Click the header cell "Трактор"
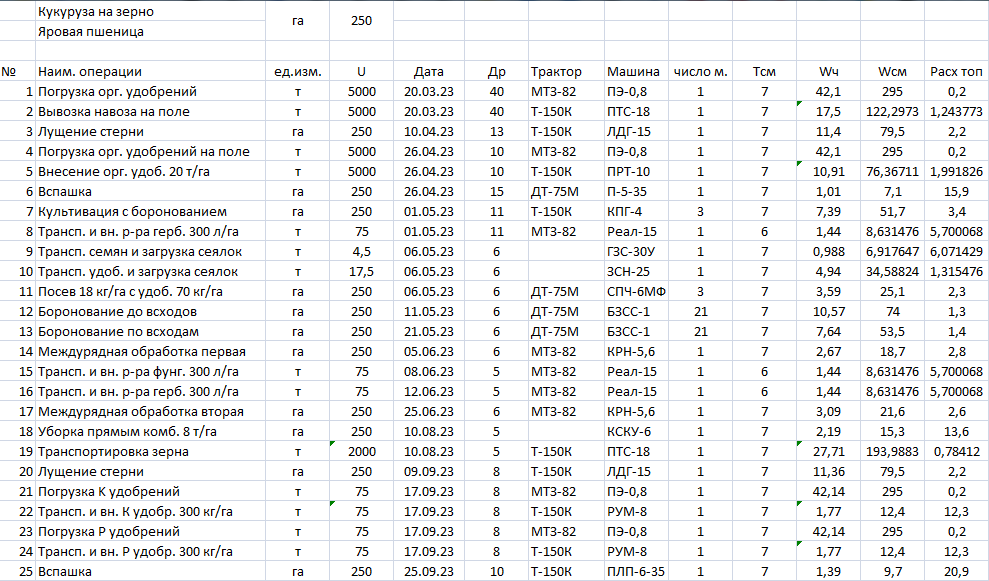This screenshot has height=581, width=989. click(x=566, y=71)
